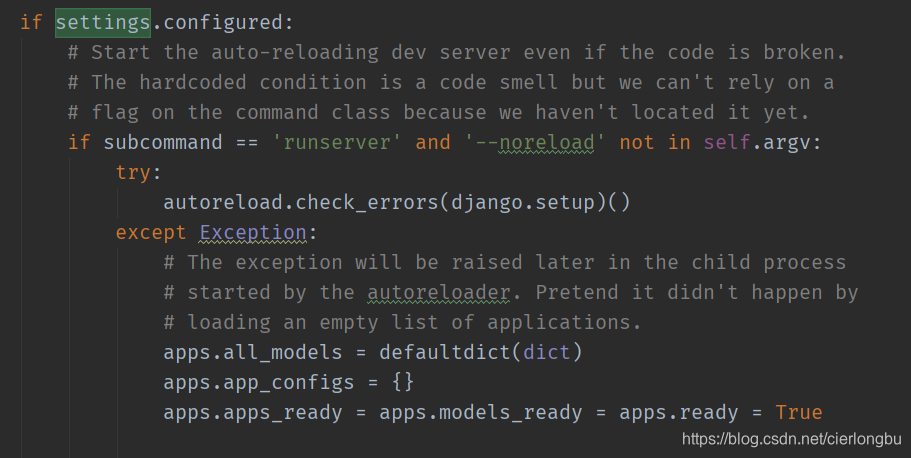Click 'dict' argument inside defaultdict

pos(547,352)
